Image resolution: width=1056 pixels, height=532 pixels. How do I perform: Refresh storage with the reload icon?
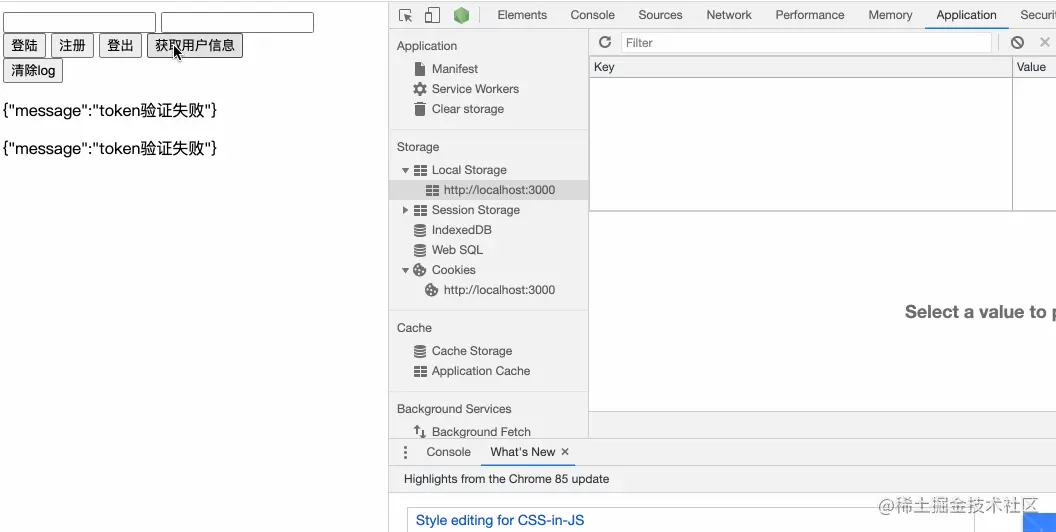click(605, 42)
